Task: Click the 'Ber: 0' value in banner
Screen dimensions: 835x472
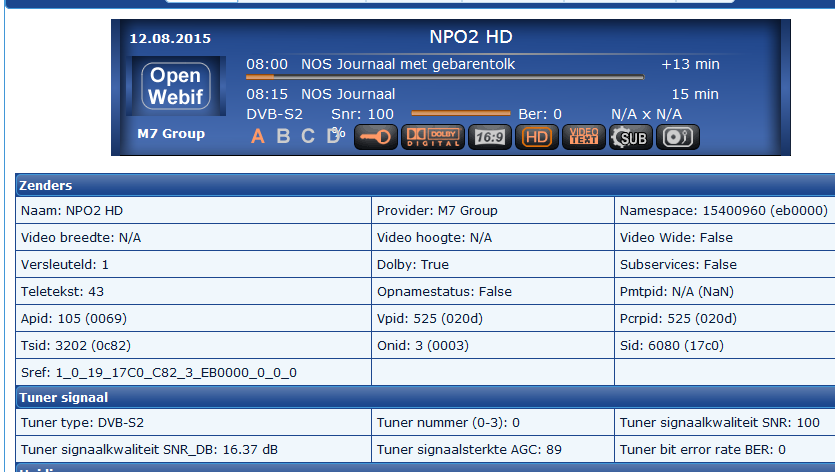Action: [x=540, y=114]
